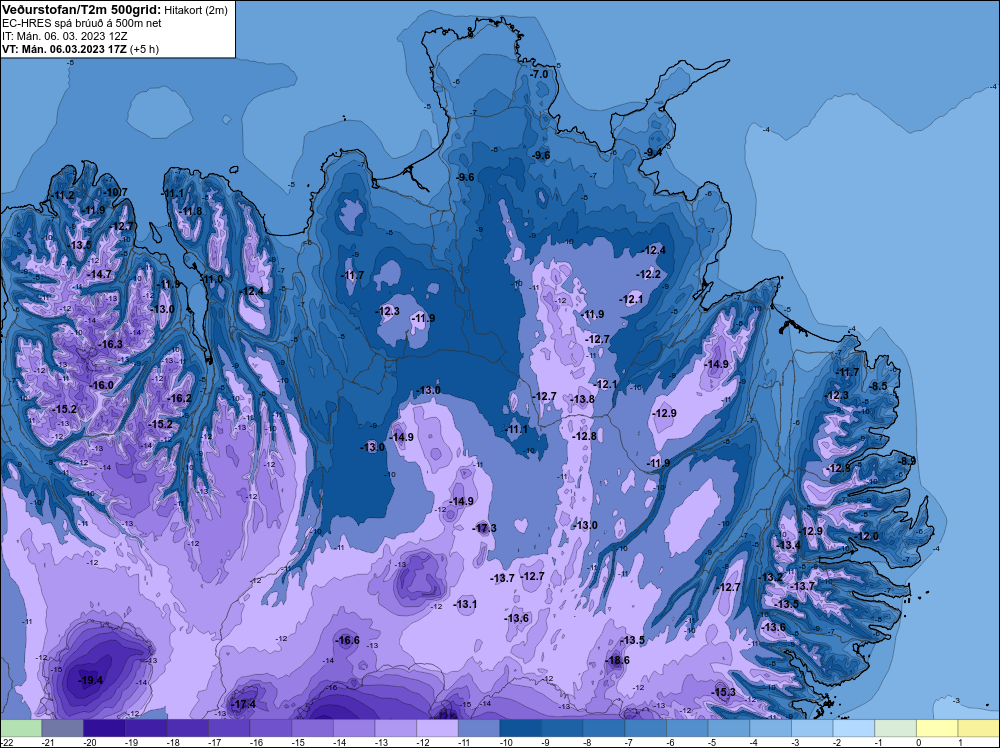The height and width of the screenshot is (748, 1000).
Task: Click the -17.3 temperature value
Action: point(484,529)
